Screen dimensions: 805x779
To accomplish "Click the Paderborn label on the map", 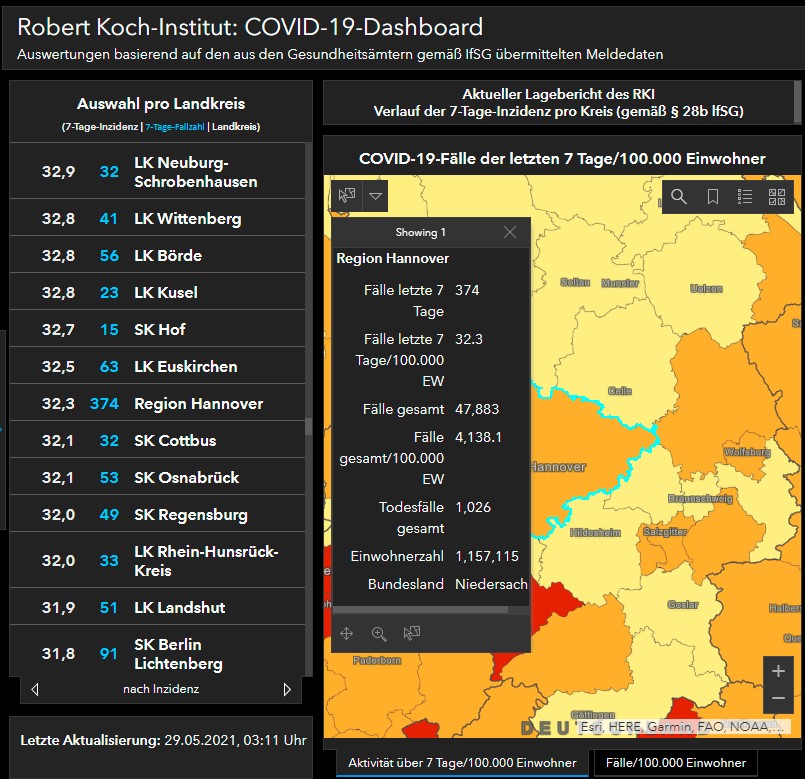I will coord(377,660).
